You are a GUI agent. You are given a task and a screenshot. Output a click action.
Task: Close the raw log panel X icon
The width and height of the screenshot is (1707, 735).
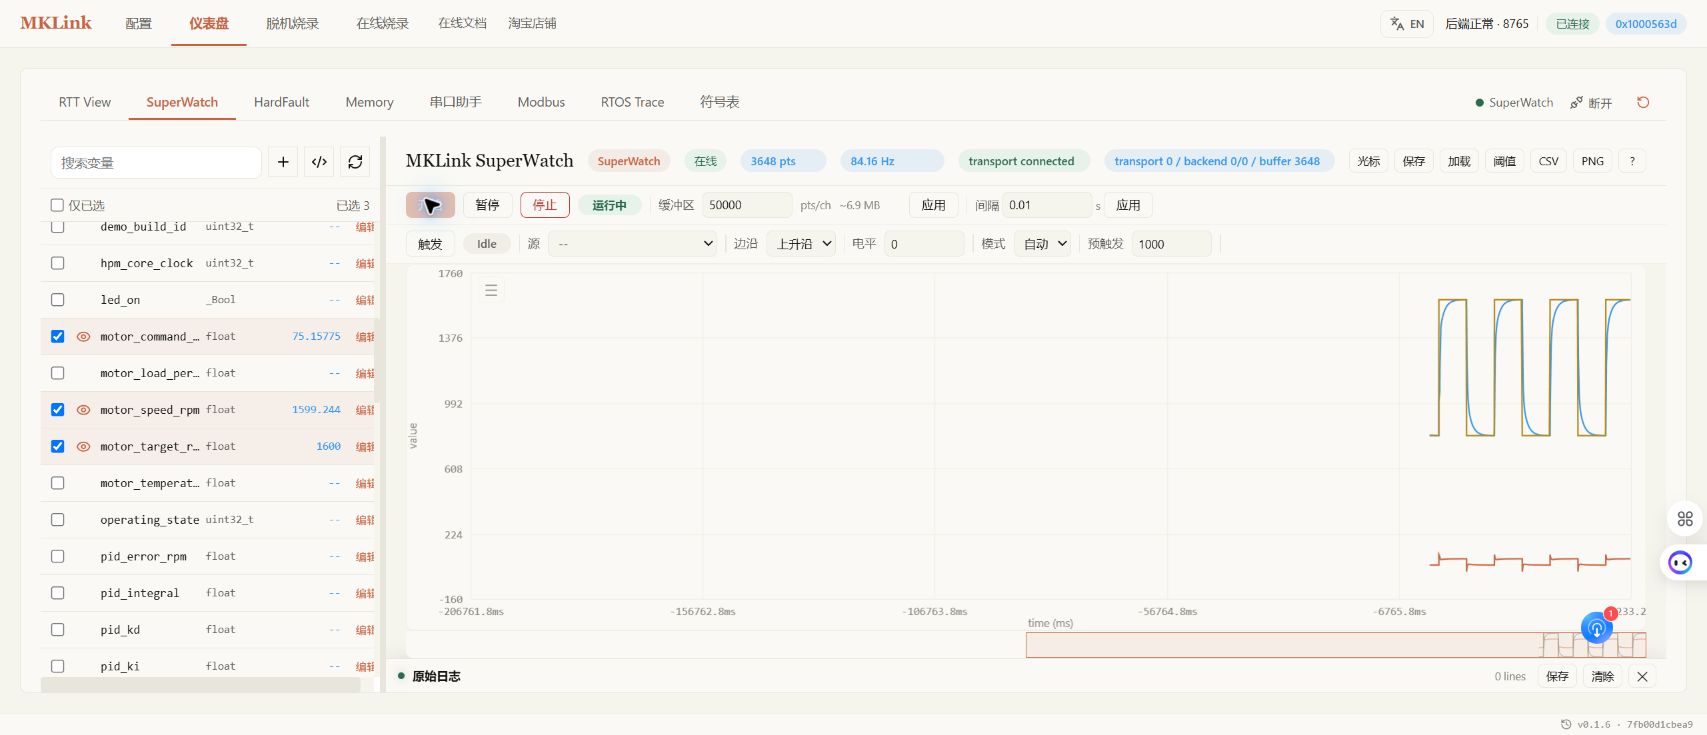[1642, 677]
